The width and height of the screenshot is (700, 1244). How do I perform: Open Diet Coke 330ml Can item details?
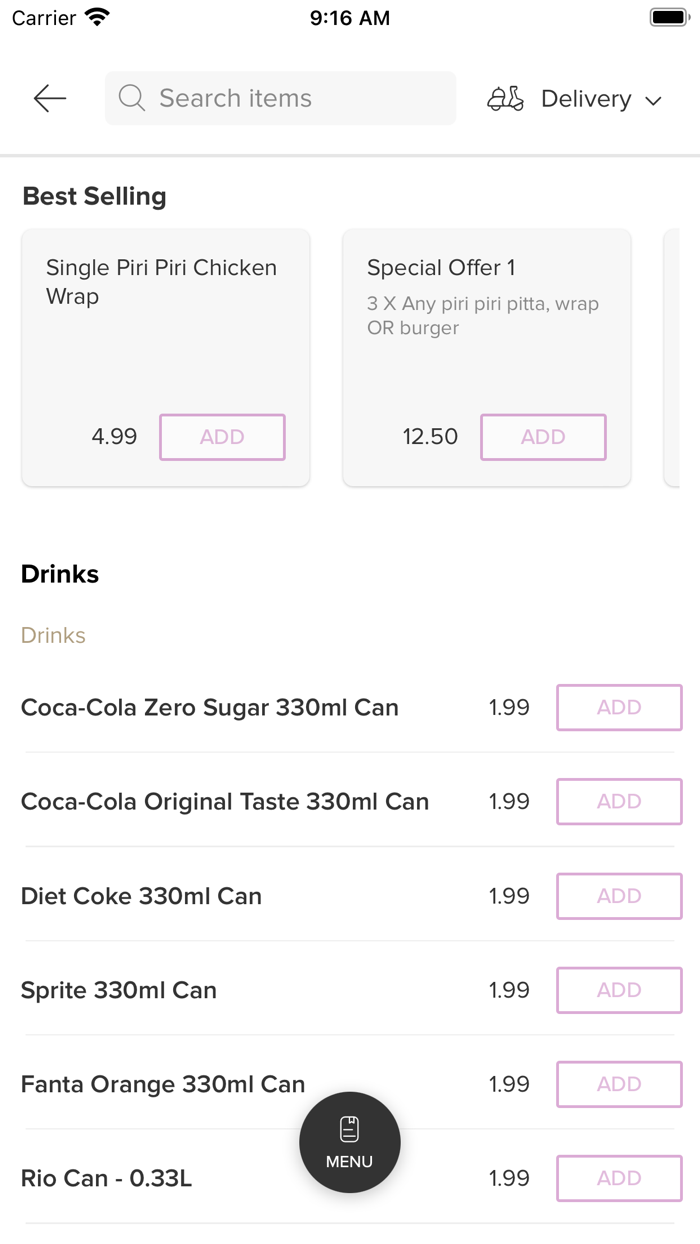click(141, 896)
